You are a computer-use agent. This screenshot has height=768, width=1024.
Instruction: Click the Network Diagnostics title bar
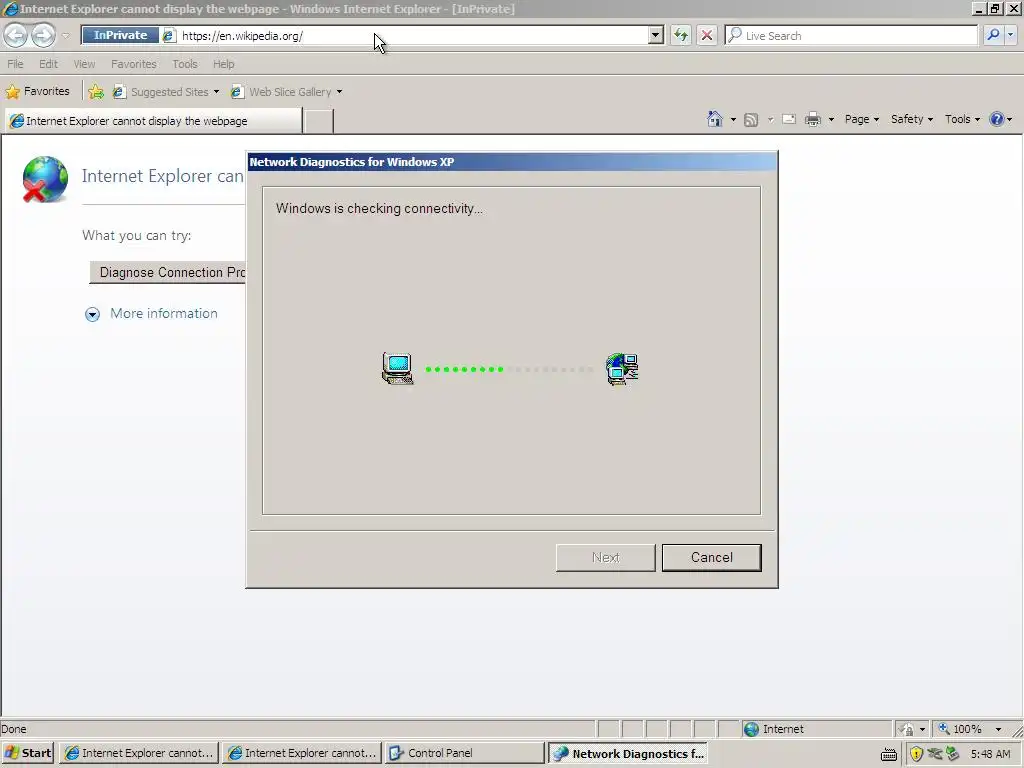click(x=512, y=162)
